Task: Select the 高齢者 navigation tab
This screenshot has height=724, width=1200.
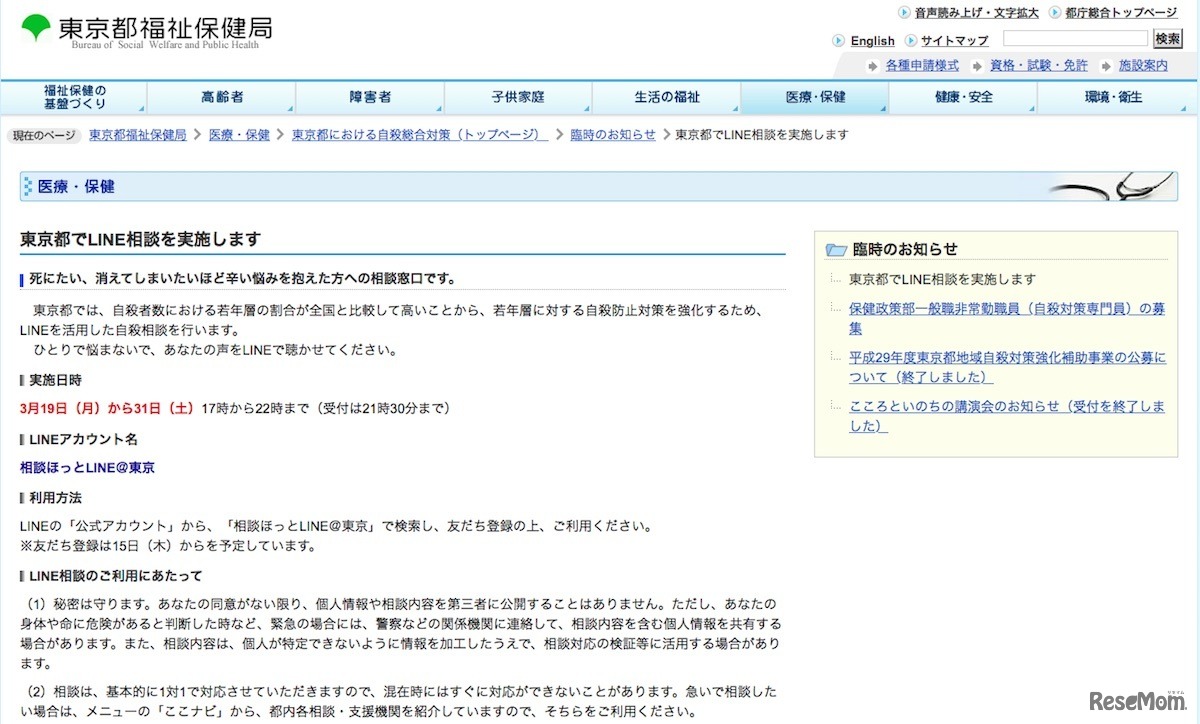Action: coord(222,96)
